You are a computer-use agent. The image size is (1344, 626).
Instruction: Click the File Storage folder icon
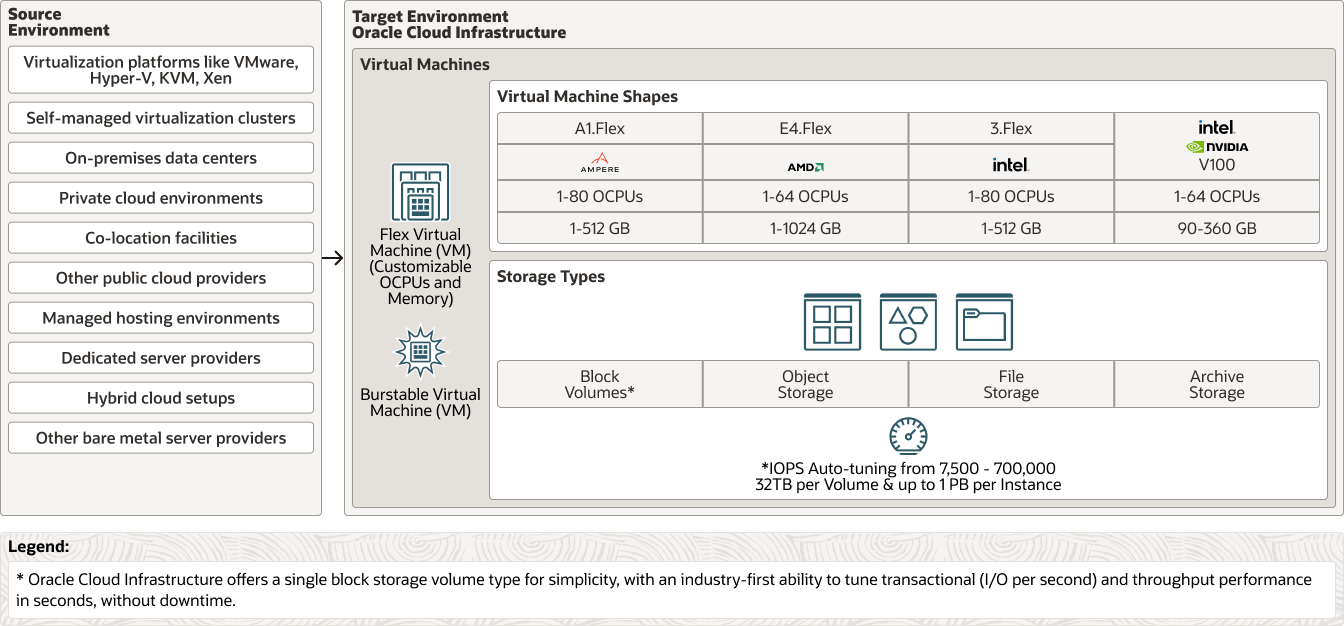(x=984, y=321)
